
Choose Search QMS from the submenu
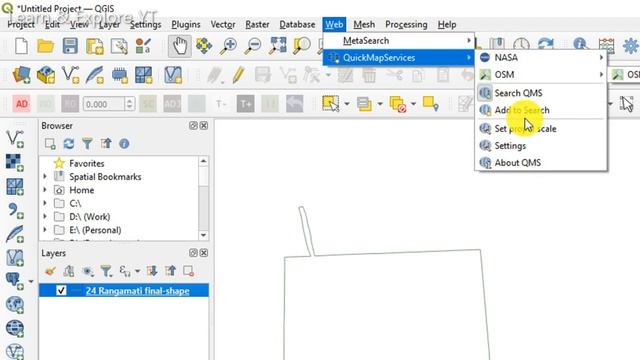(x=541, y=93)
